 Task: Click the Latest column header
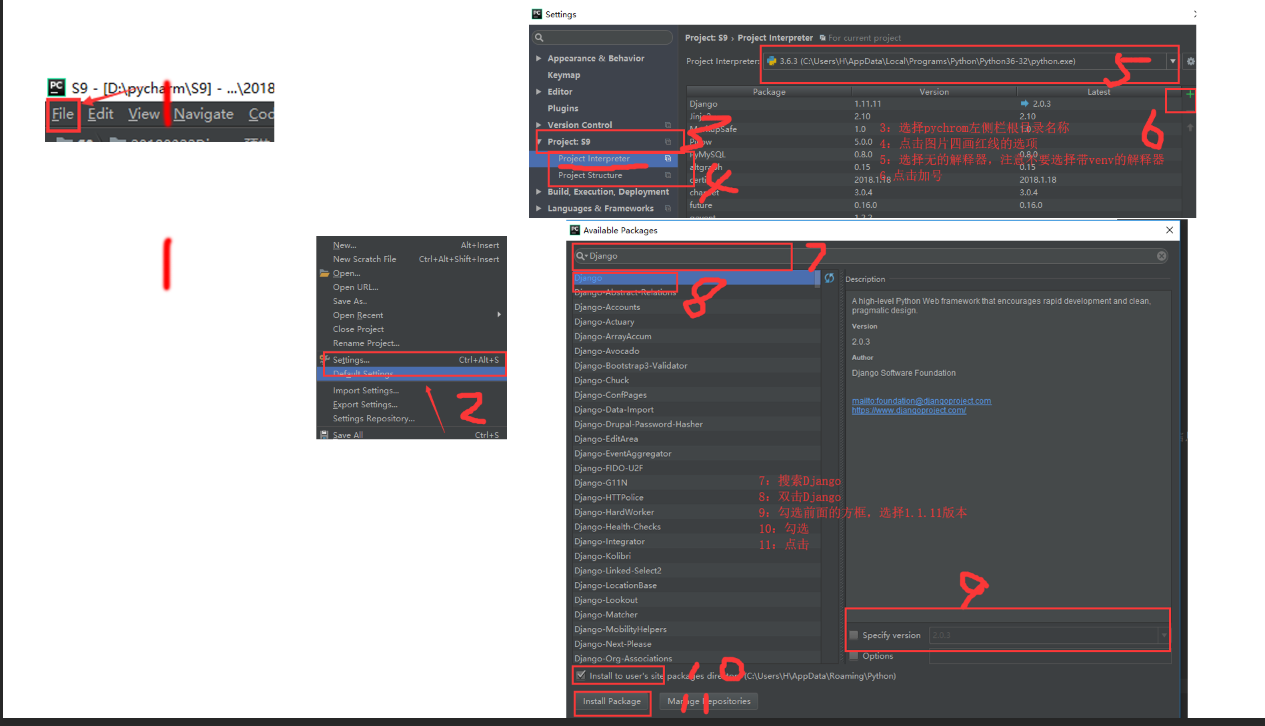(x=1098, y=92)
